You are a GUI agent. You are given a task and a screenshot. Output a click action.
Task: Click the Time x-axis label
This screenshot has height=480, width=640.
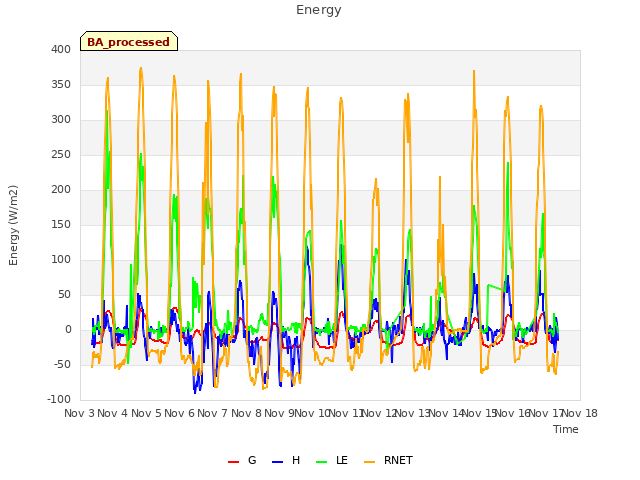[x=566, y=429]
